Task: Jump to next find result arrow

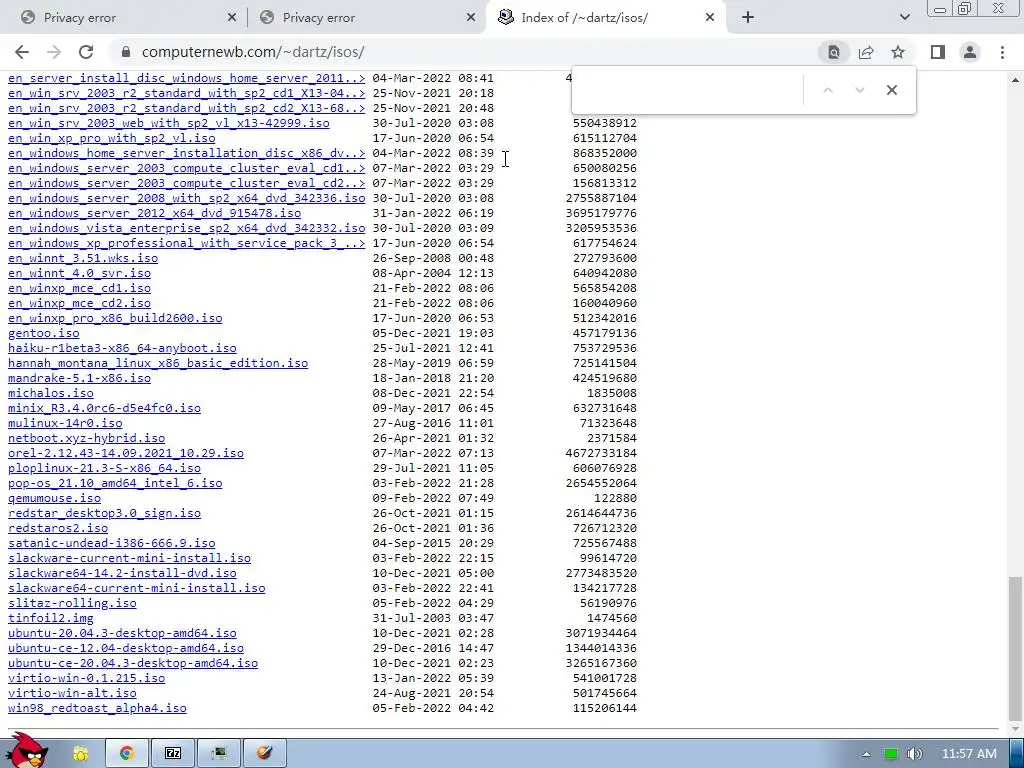Action: tap(859, 90)
